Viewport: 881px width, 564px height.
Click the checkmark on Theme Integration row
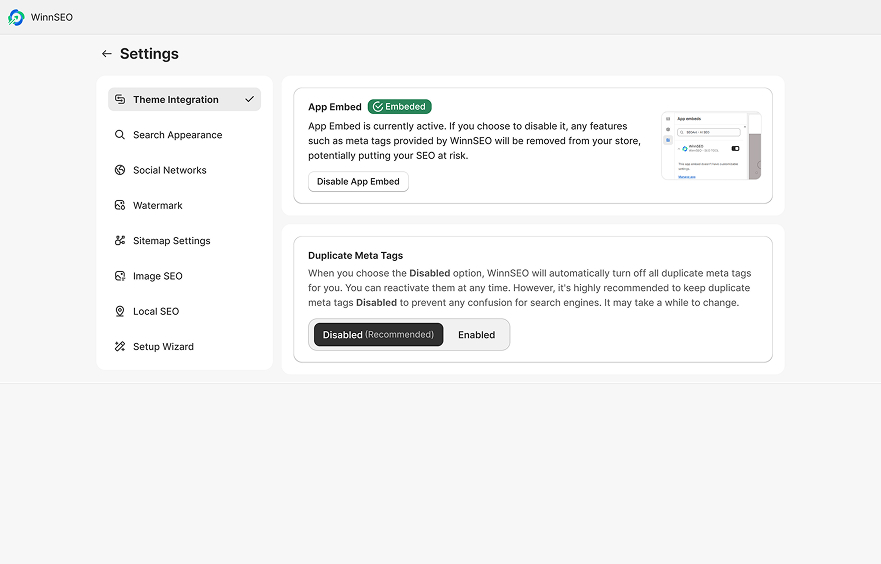tap(249, 99)
